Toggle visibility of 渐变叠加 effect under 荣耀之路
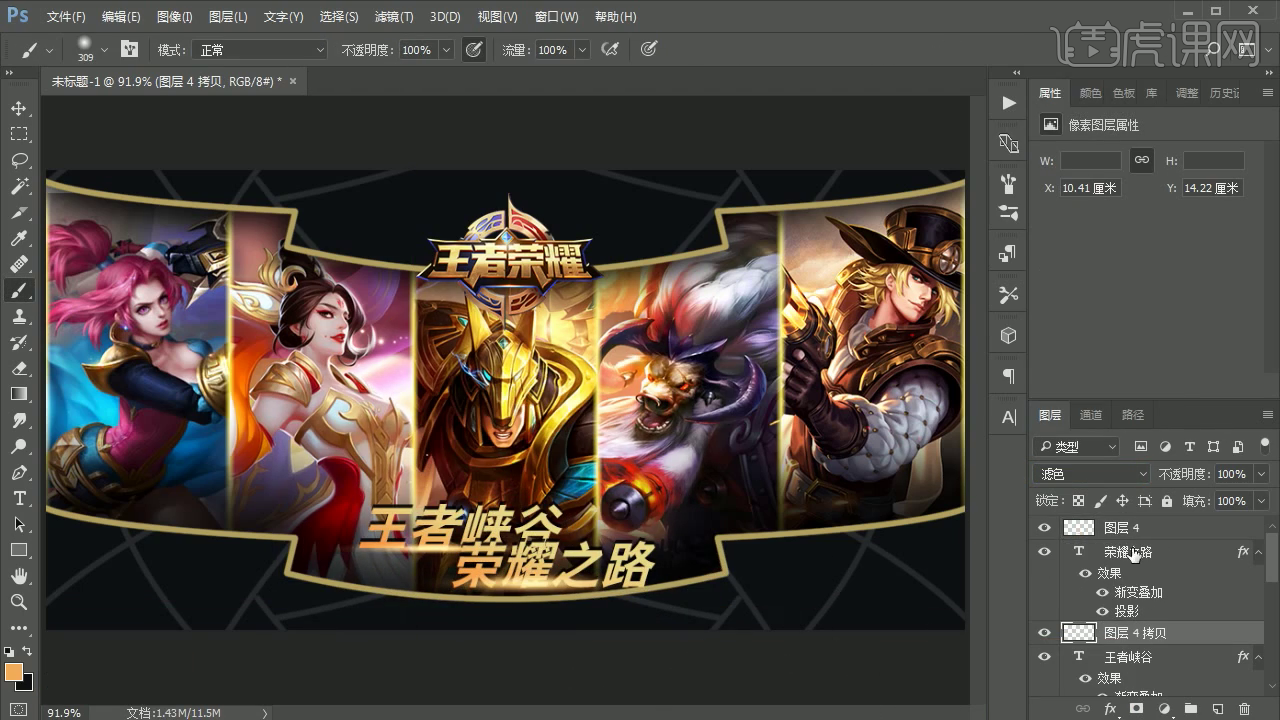The width and height of the screenshot is (1280, 720). [x=1103, y=593]
